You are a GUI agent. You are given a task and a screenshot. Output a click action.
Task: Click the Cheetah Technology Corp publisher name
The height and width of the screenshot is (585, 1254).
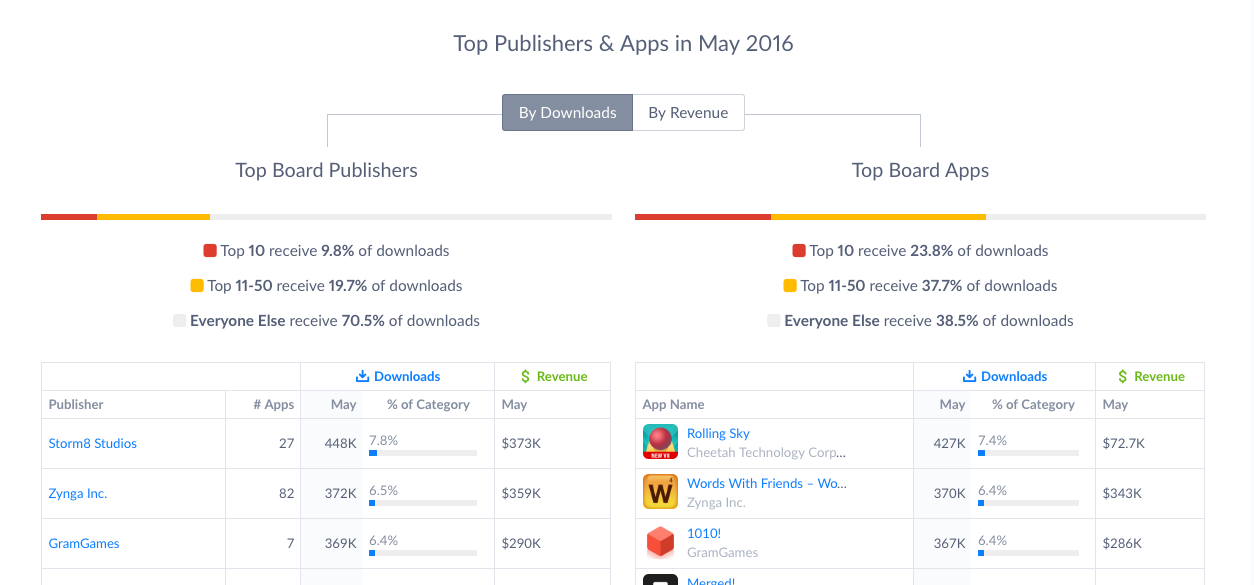[766, 452]
